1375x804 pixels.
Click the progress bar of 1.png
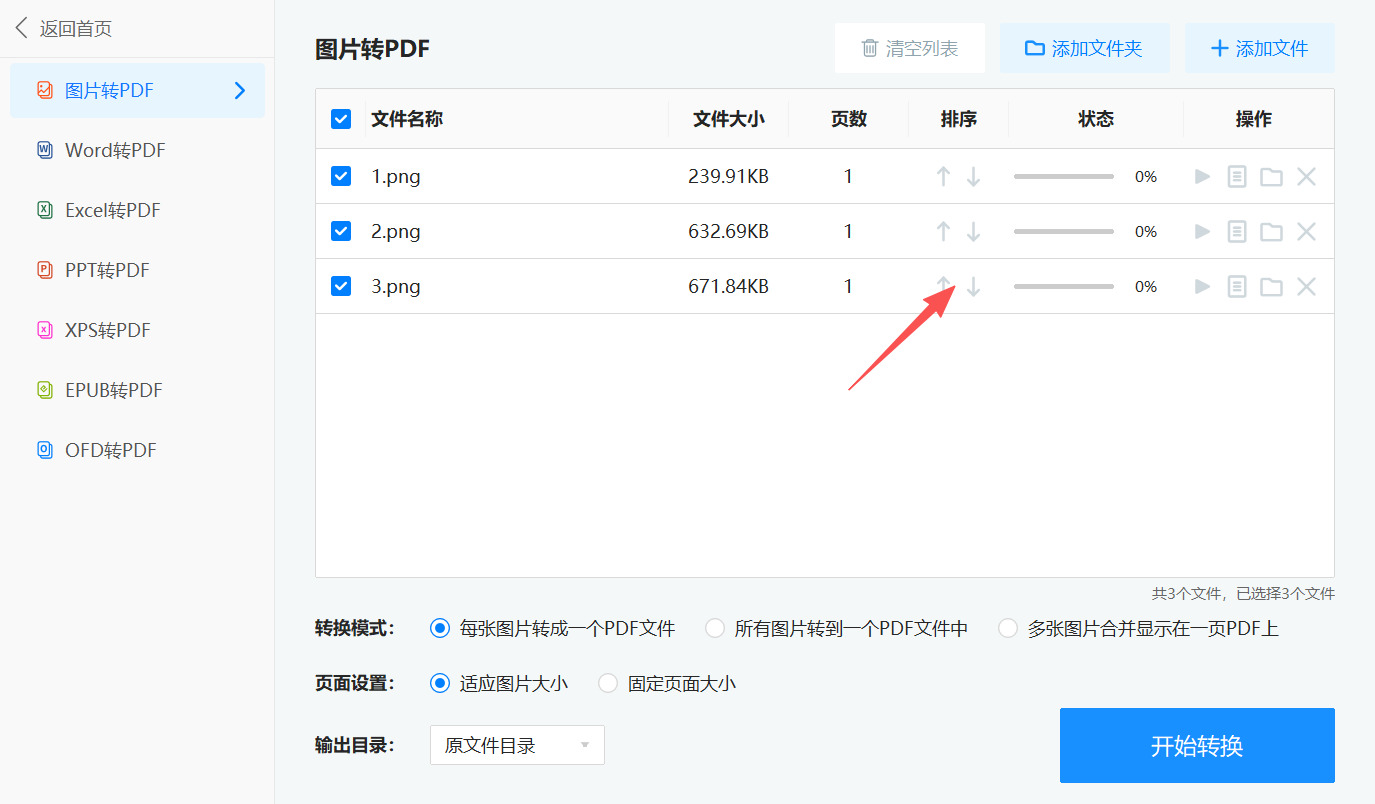pos(1063,176)
